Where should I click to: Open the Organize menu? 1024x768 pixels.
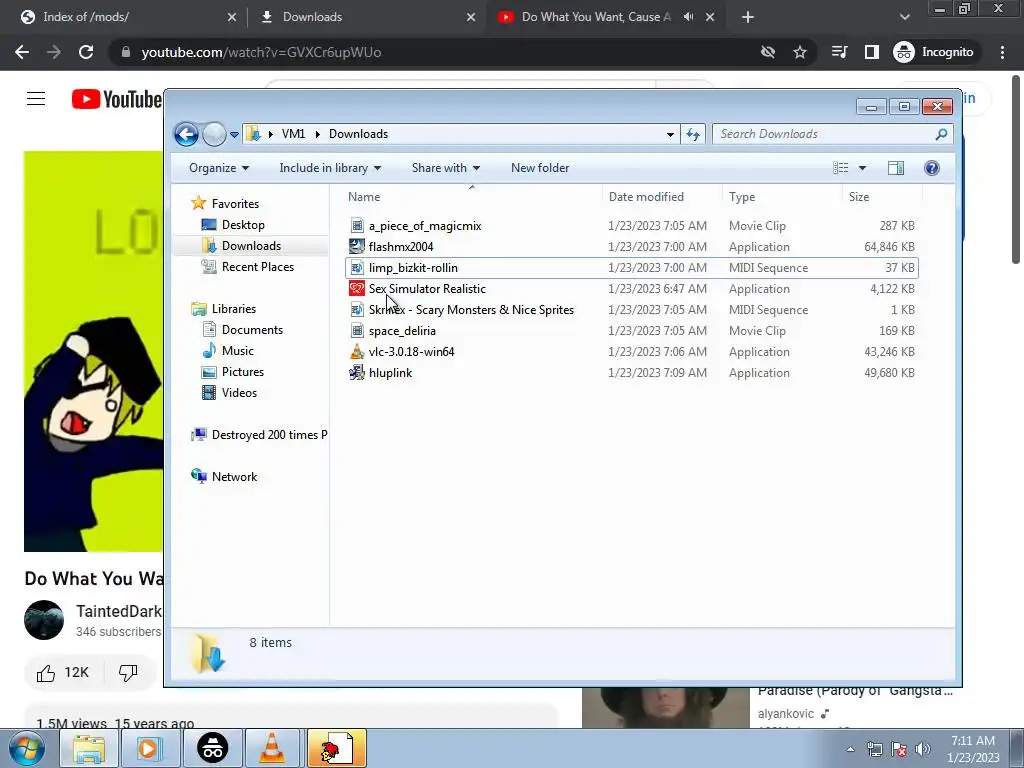coord(219,168)
